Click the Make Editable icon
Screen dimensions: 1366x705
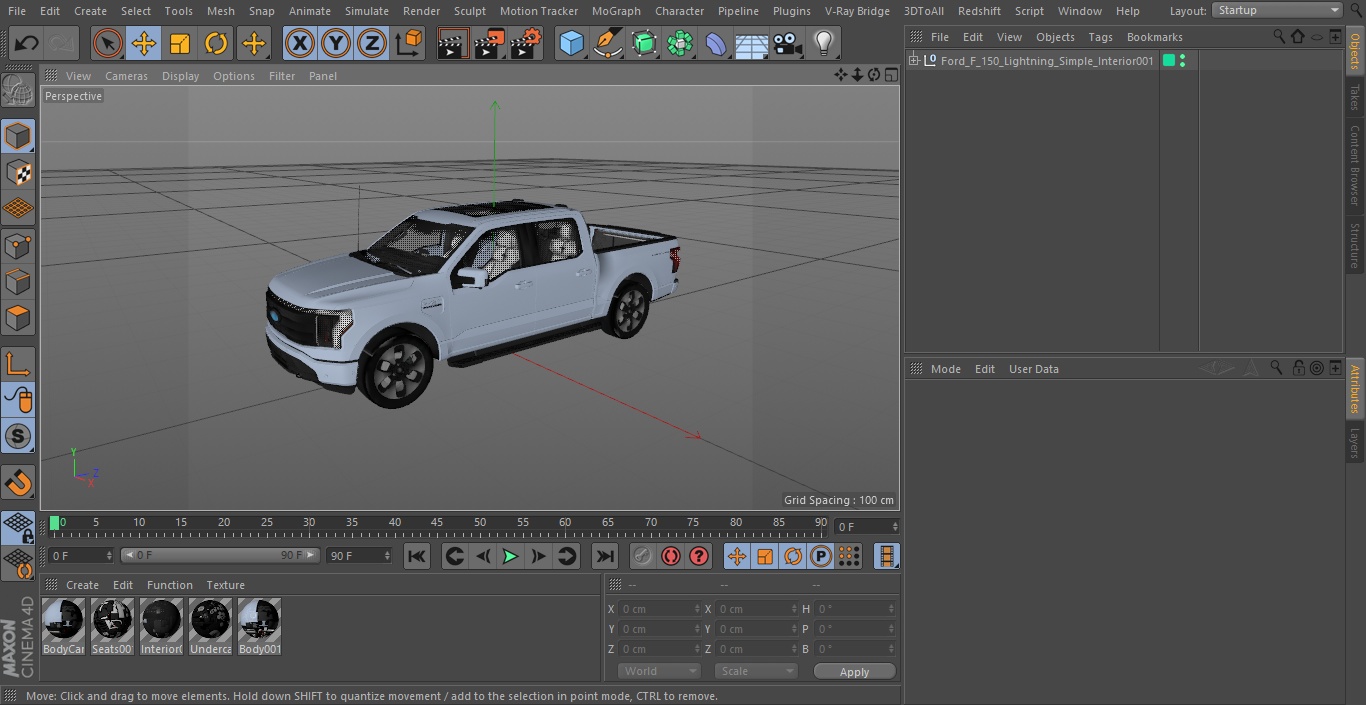(18, 91)
